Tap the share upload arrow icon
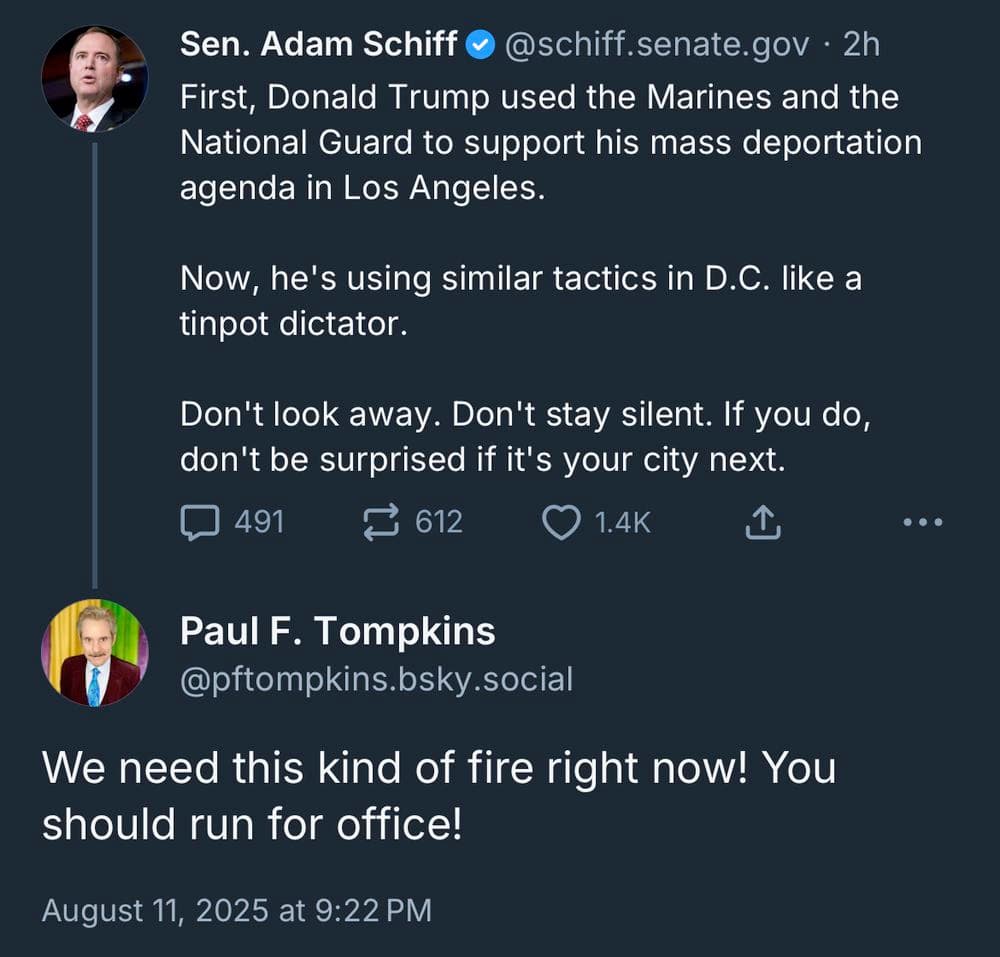Screen dimensions: 1000x957 coord(763,522)
